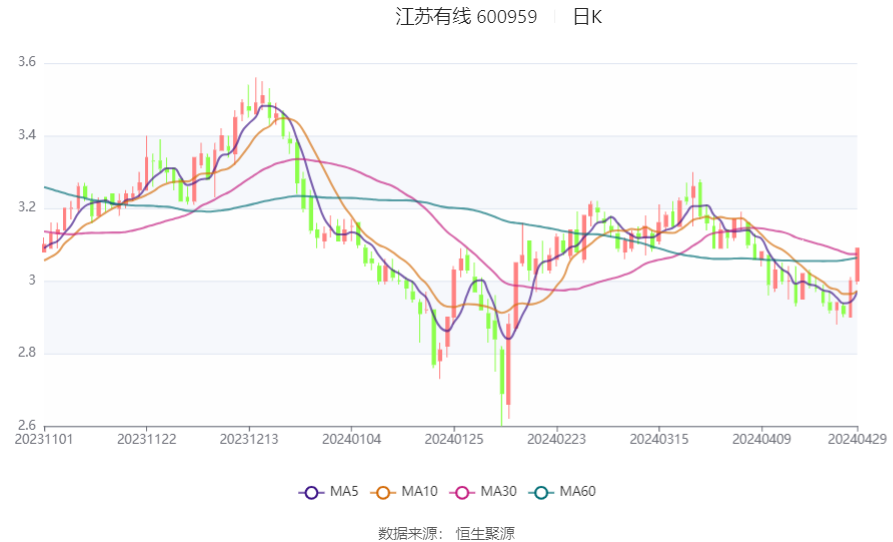This screenshot has height=542, width=893.
Task: Click the x-axis date 20231101
Action: tap(44, 440)
